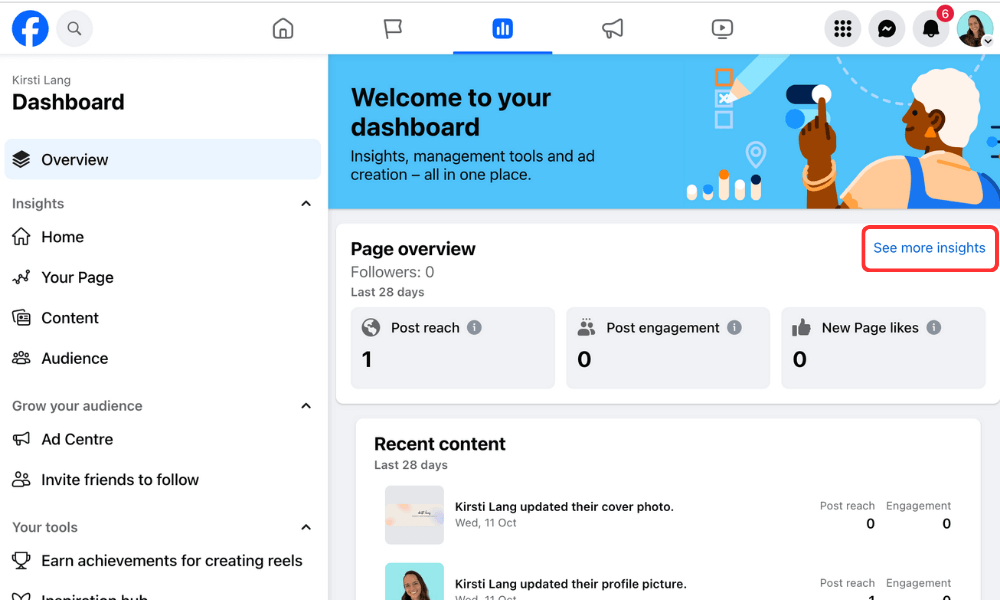Collapse the Your tools section
Image resolution: width=1000 pixels, height=600 pixels.
coord(306,527)
